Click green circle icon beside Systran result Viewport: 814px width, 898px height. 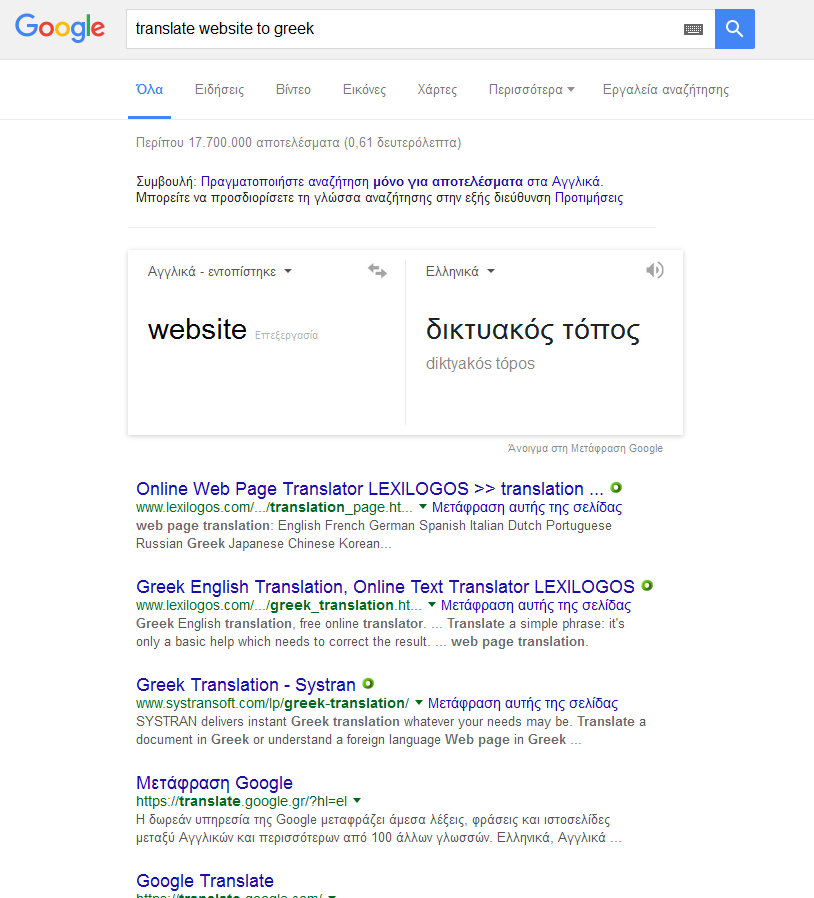[368, 684]
